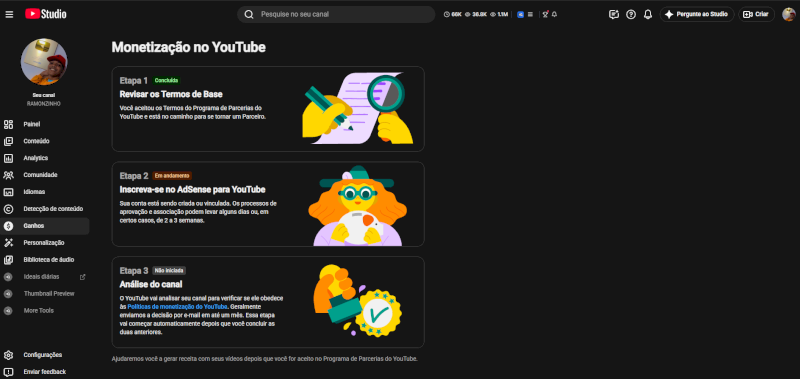The width and height of the screenshot is (800, 379).
Task: Click the external-link icon beside Ideais diárias
Action: (x=83, y=277)
